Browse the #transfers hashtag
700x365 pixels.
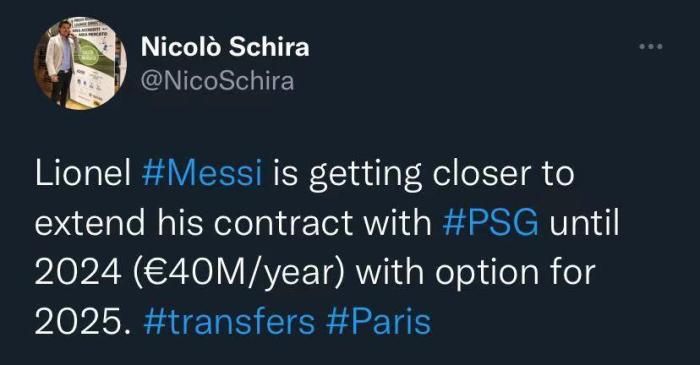pyautogui.click(x=229, y=321)
